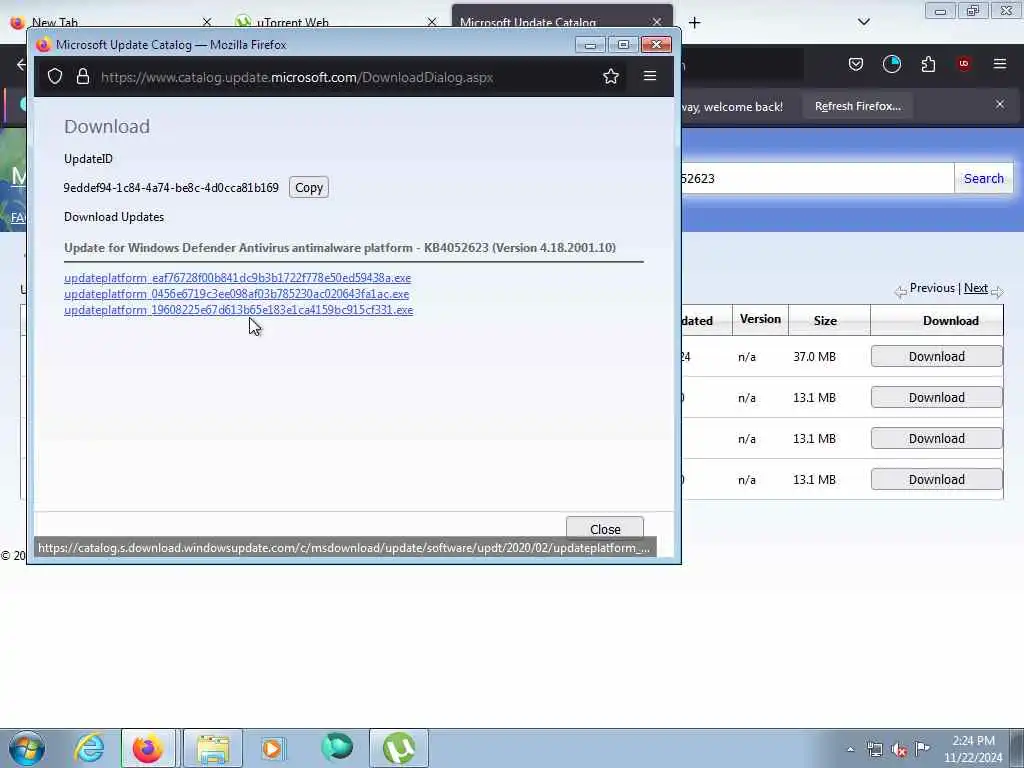The height and width of the screenshot is (768, 1024).
Task: Click the padlock site info icon in the dialog
Action: pyautogui.click(x=82, y=76)
